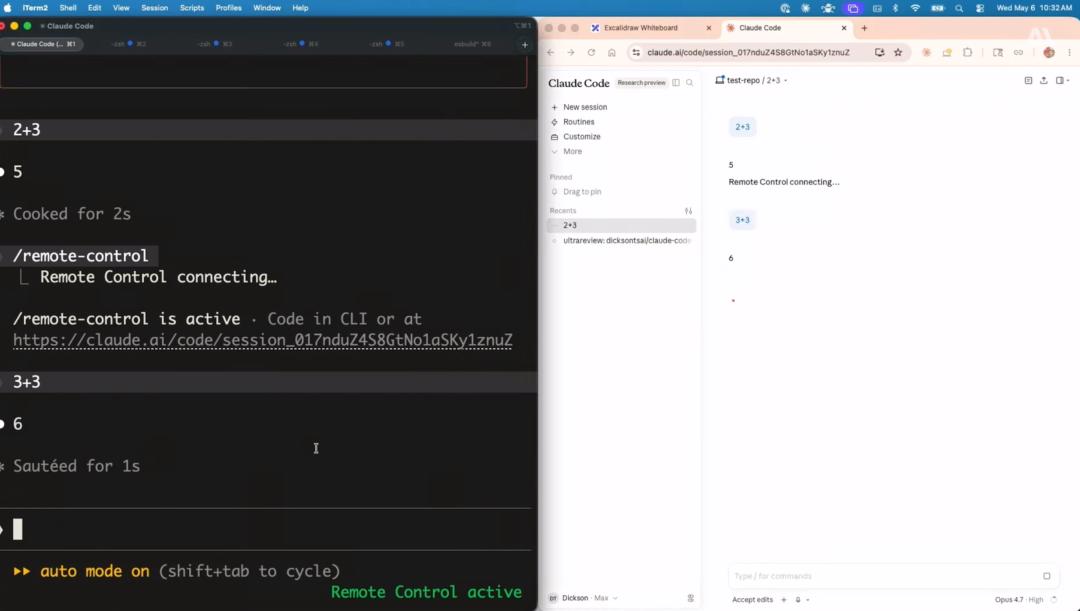1080x611 pixels.
Task: Click the session notes icon in header
Action: pyautogui.click(x=1028, y=81)
